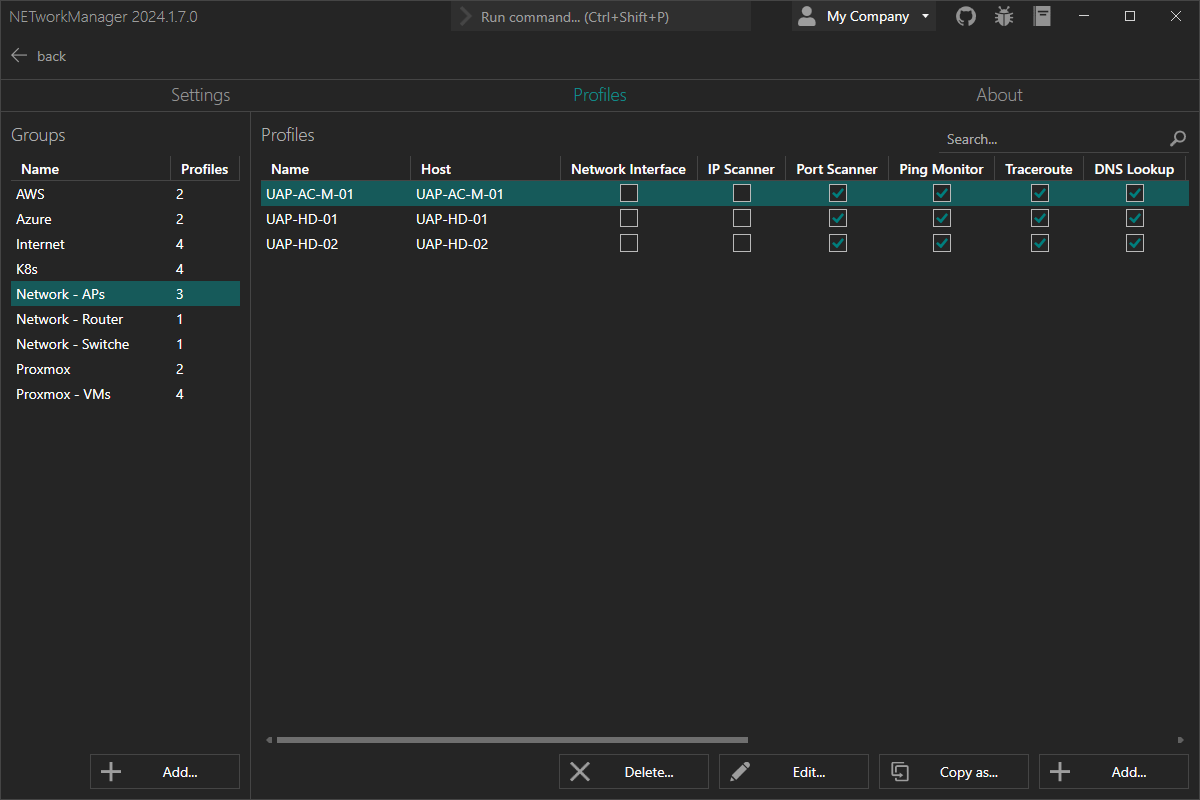Toggle IP Scanner checkbox for UAP-AC-M-01

click(x=741, y=193)
